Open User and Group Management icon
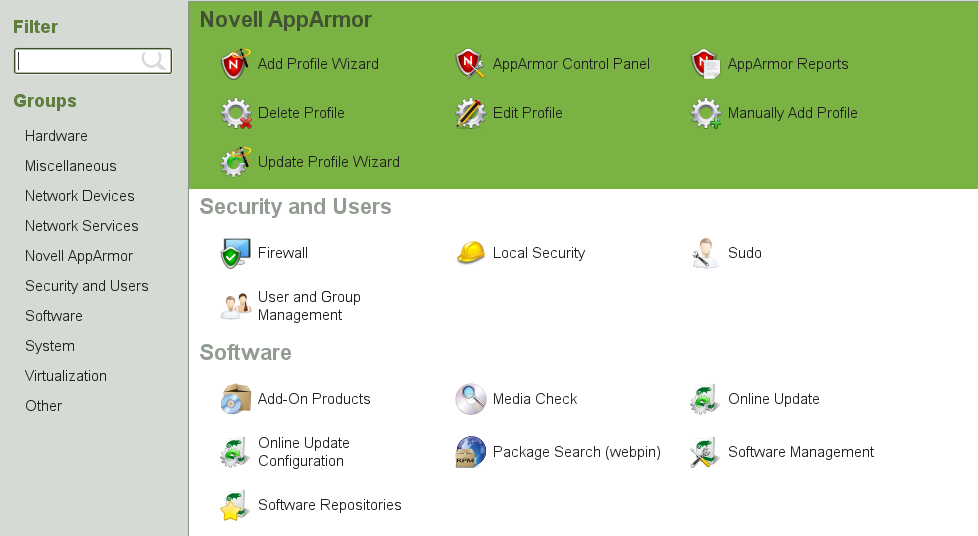This screenshot has height=536, width=978. pos(236,306)
